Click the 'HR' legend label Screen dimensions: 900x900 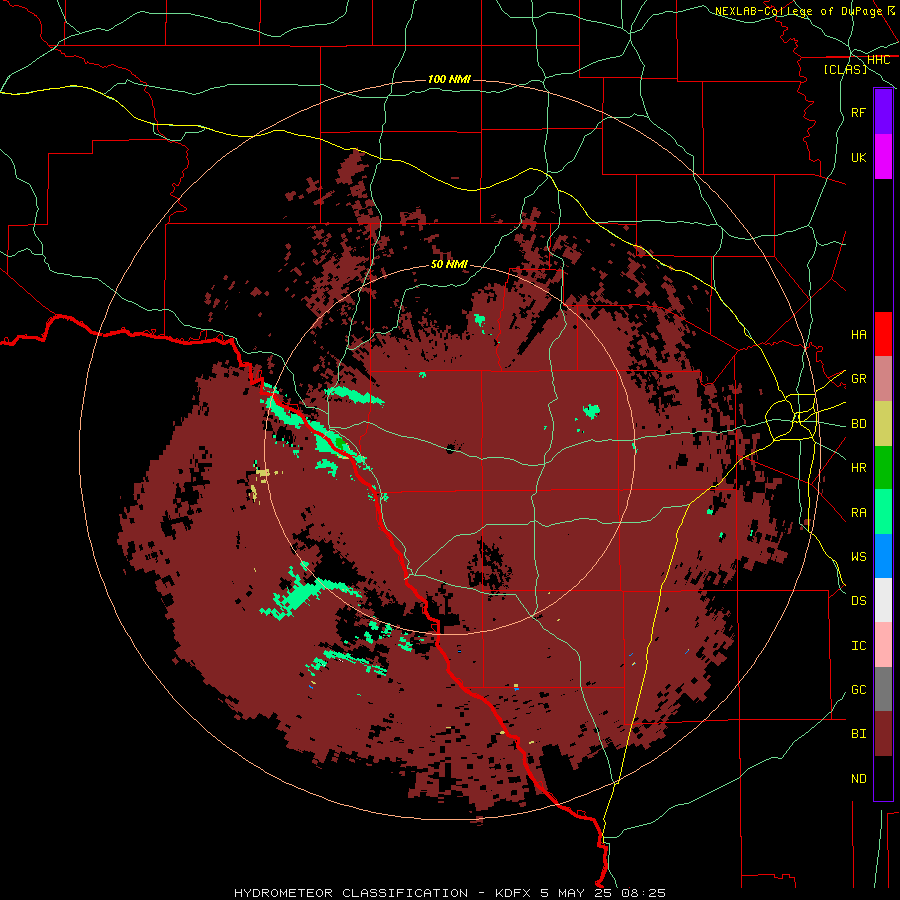[x=858, y=468]
